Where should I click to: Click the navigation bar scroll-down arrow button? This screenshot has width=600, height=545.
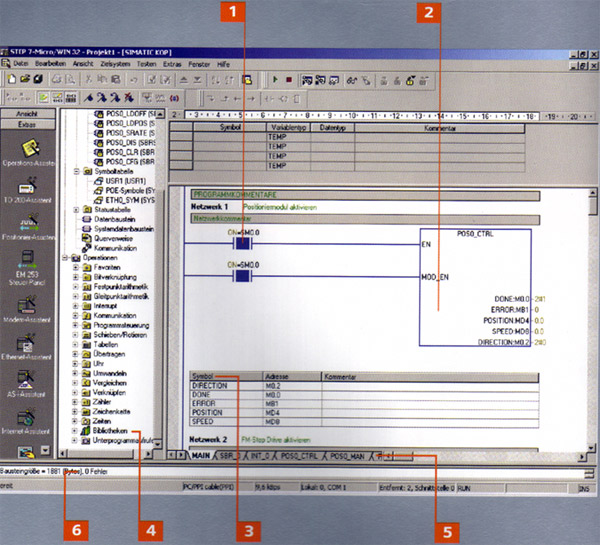pyautogui.click(x=45, y=450)
